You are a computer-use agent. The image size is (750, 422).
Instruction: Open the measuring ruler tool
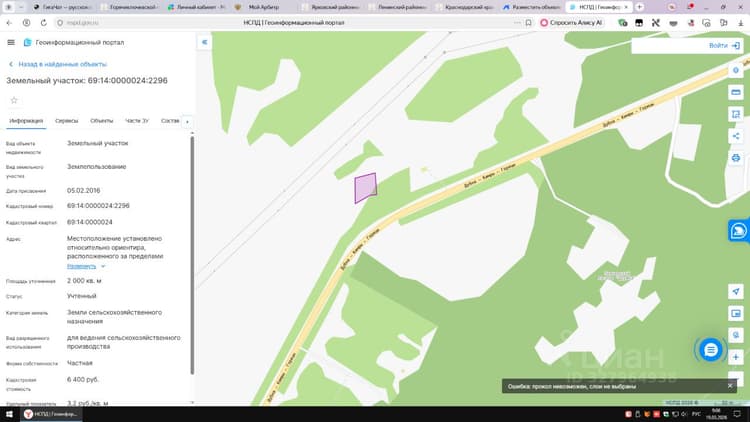[736, 92]
